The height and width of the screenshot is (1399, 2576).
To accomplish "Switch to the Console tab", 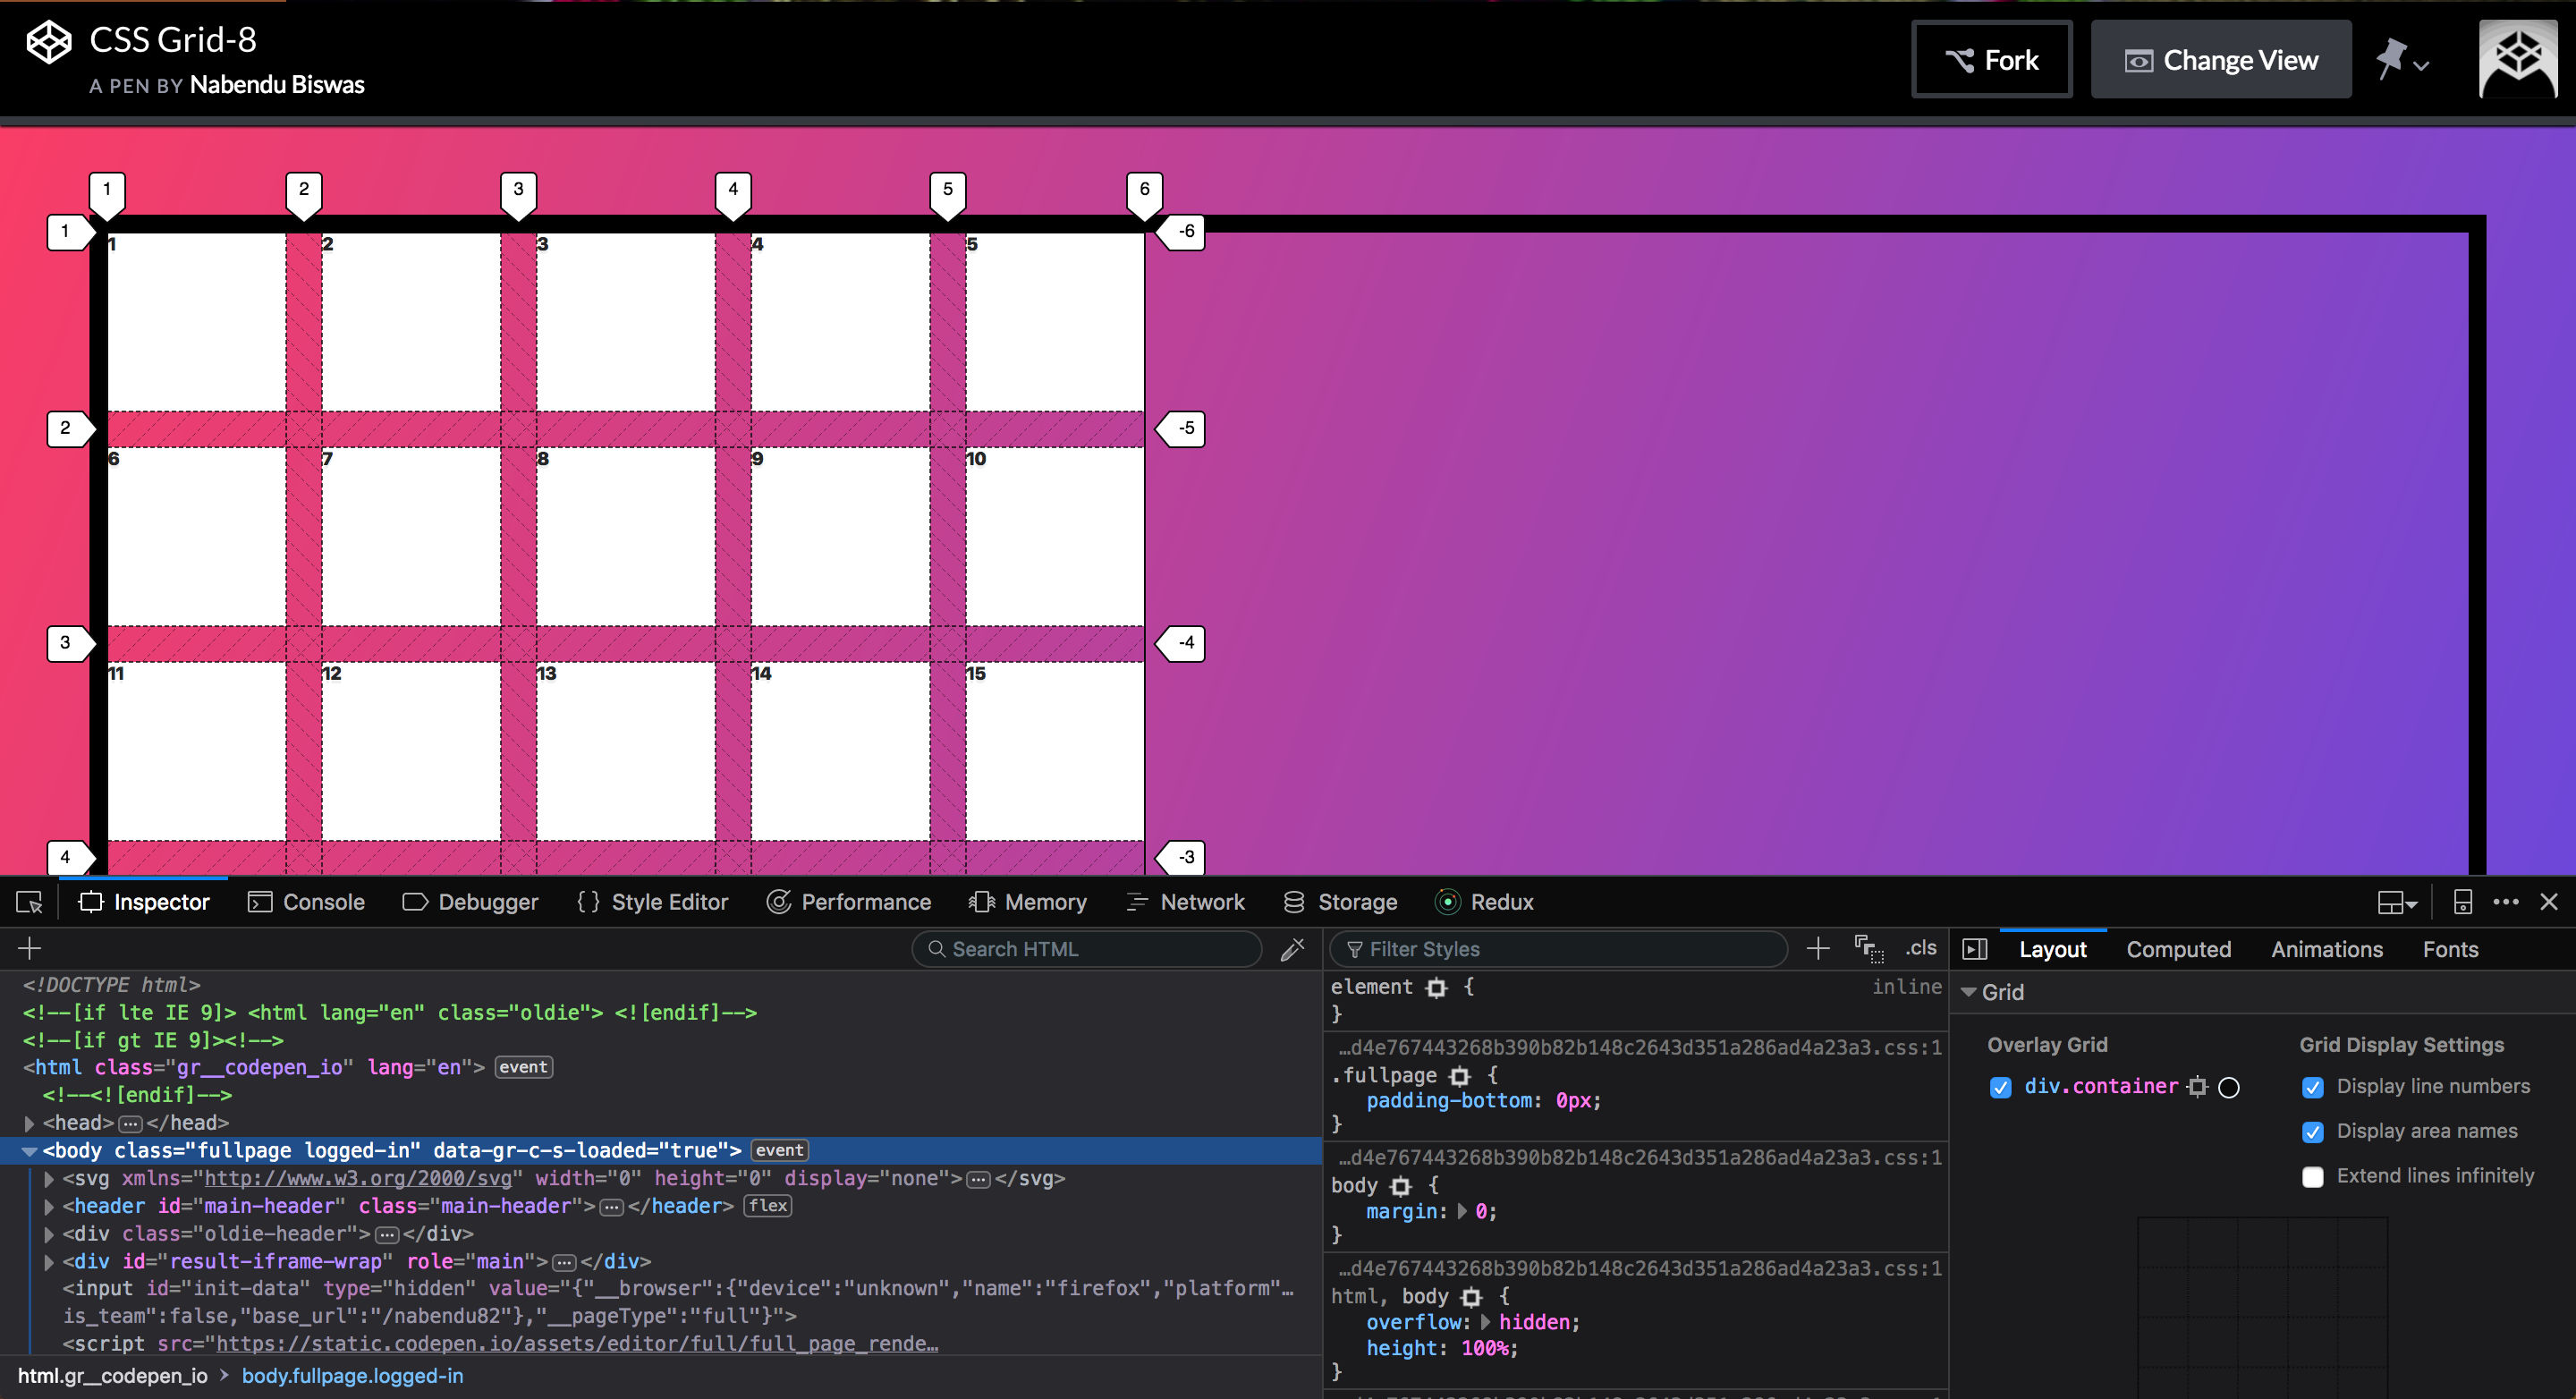I will [306, 902].
